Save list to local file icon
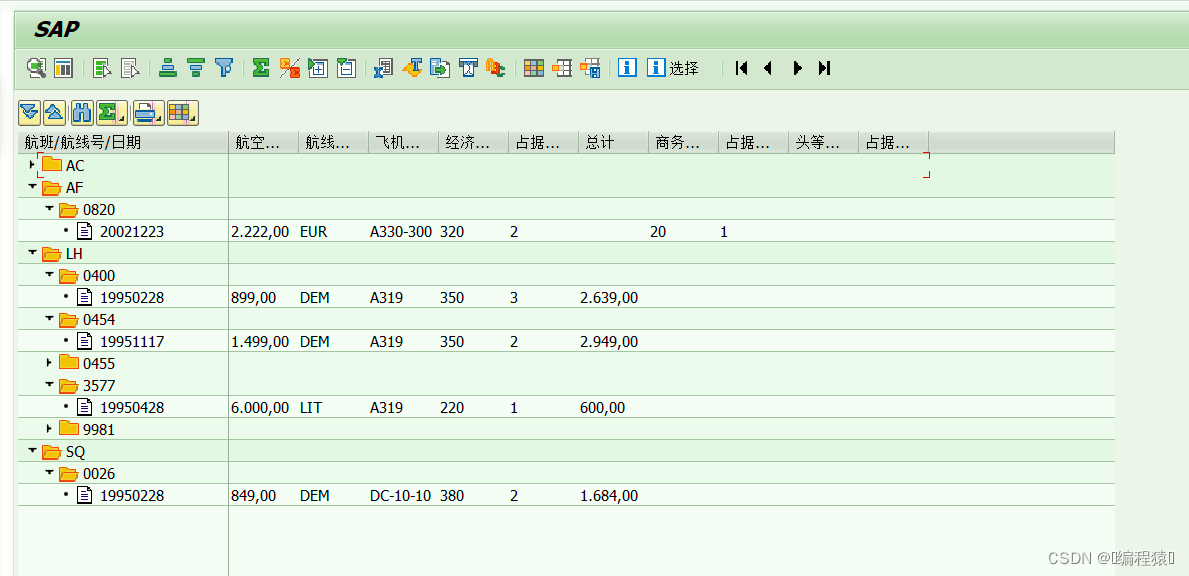This screenshot has height=576, width=1189. (x=440, y=68)
